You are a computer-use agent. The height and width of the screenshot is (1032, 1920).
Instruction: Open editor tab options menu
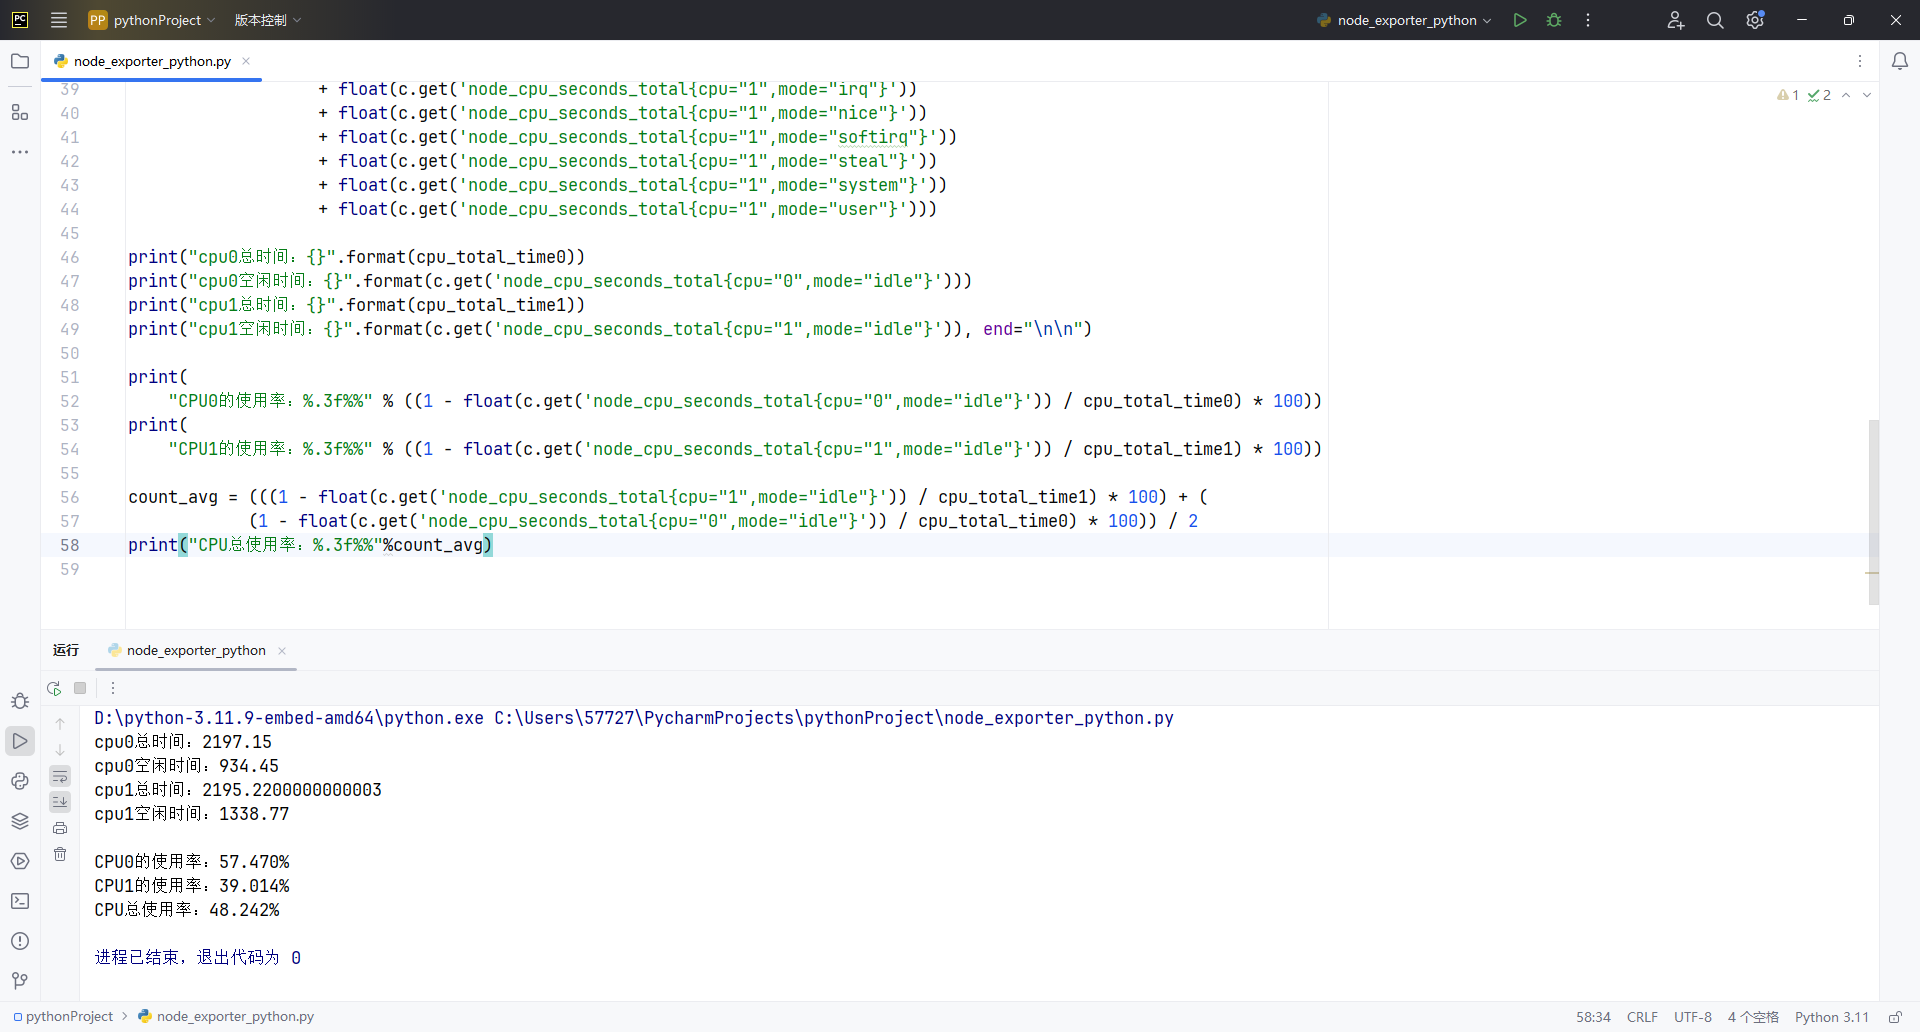pyautogui.click(x=1860, y=61)
